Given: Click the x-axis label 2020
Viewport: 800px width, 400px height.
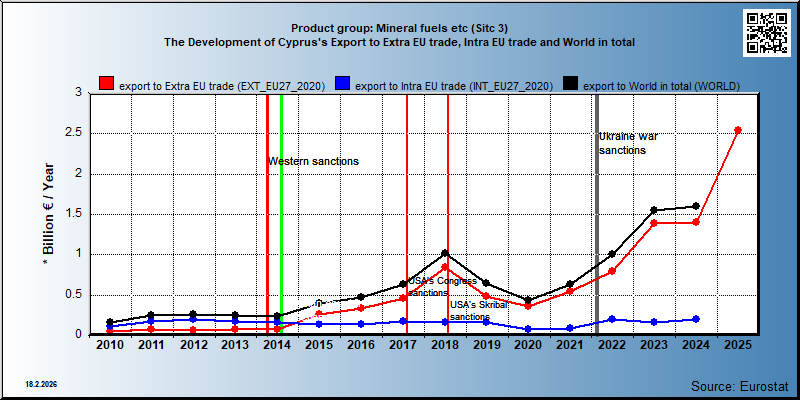Looking at the screenshot, I should 529,345.
